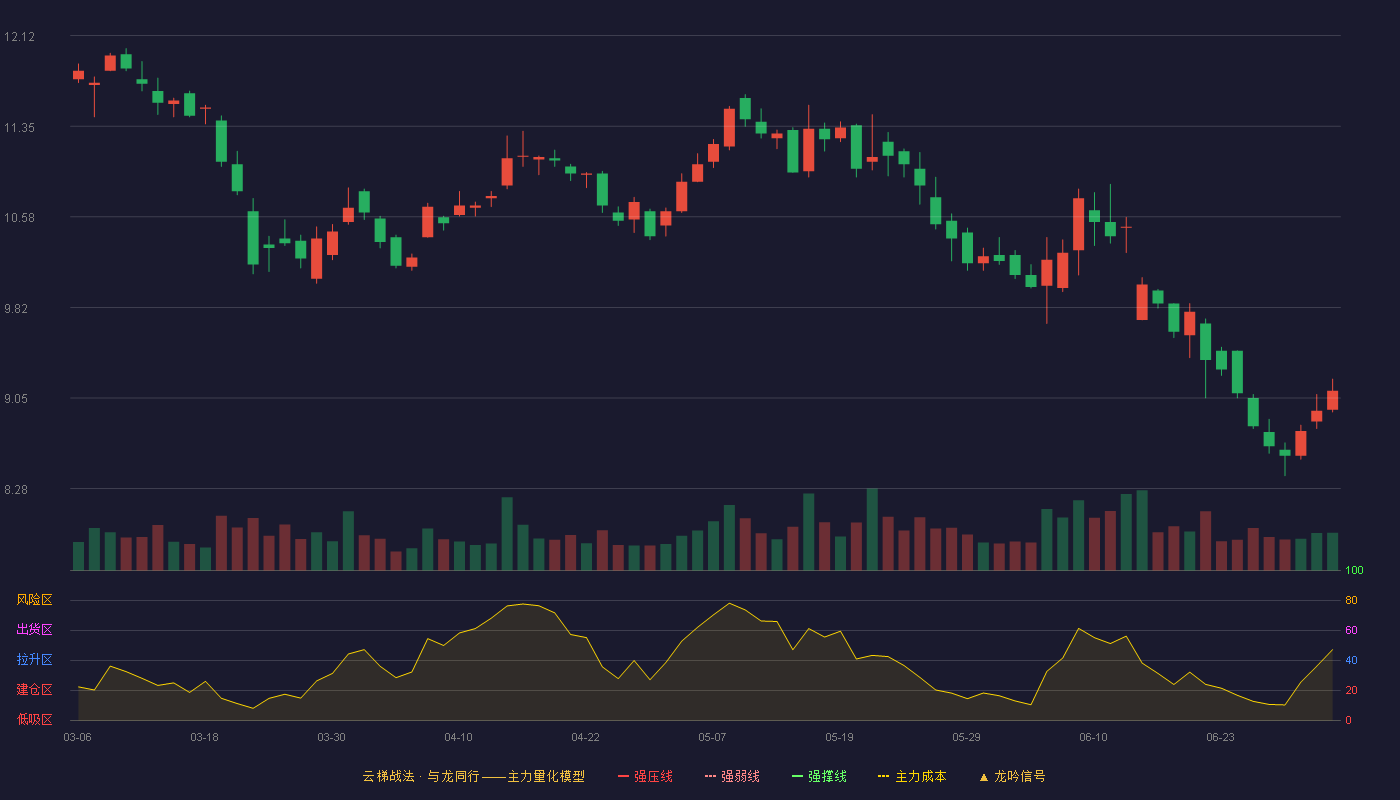This screenshot has height=800, width=1400.
Task: Click the 拉升区 zone label
Action: (34, 660)
